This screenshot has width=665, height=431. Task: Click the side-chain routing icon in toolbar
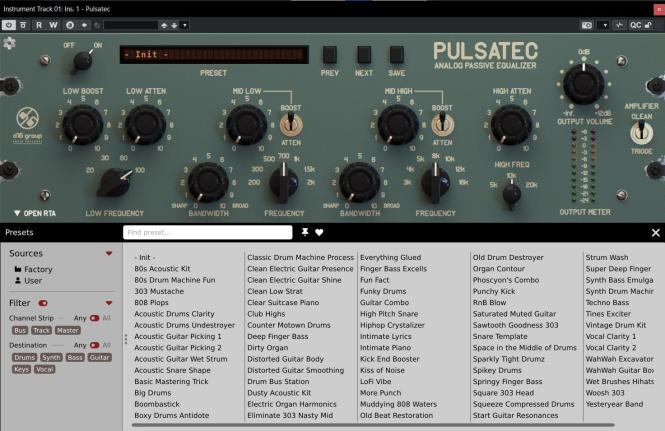[x=620, y=25]
